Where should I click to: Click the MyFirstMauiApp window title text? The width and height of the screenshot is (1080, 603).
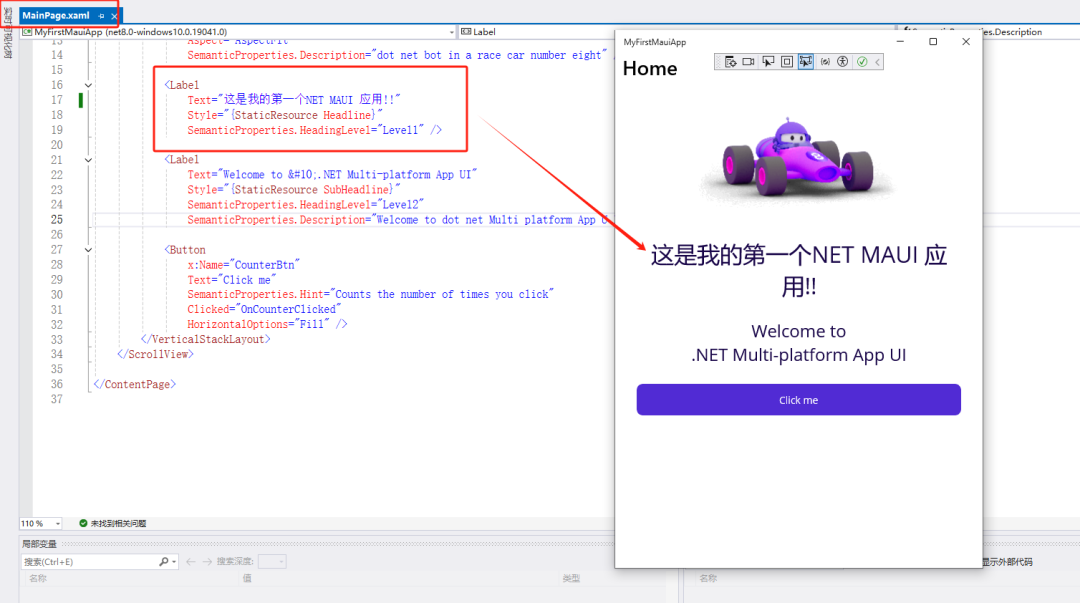click(654, 42)
